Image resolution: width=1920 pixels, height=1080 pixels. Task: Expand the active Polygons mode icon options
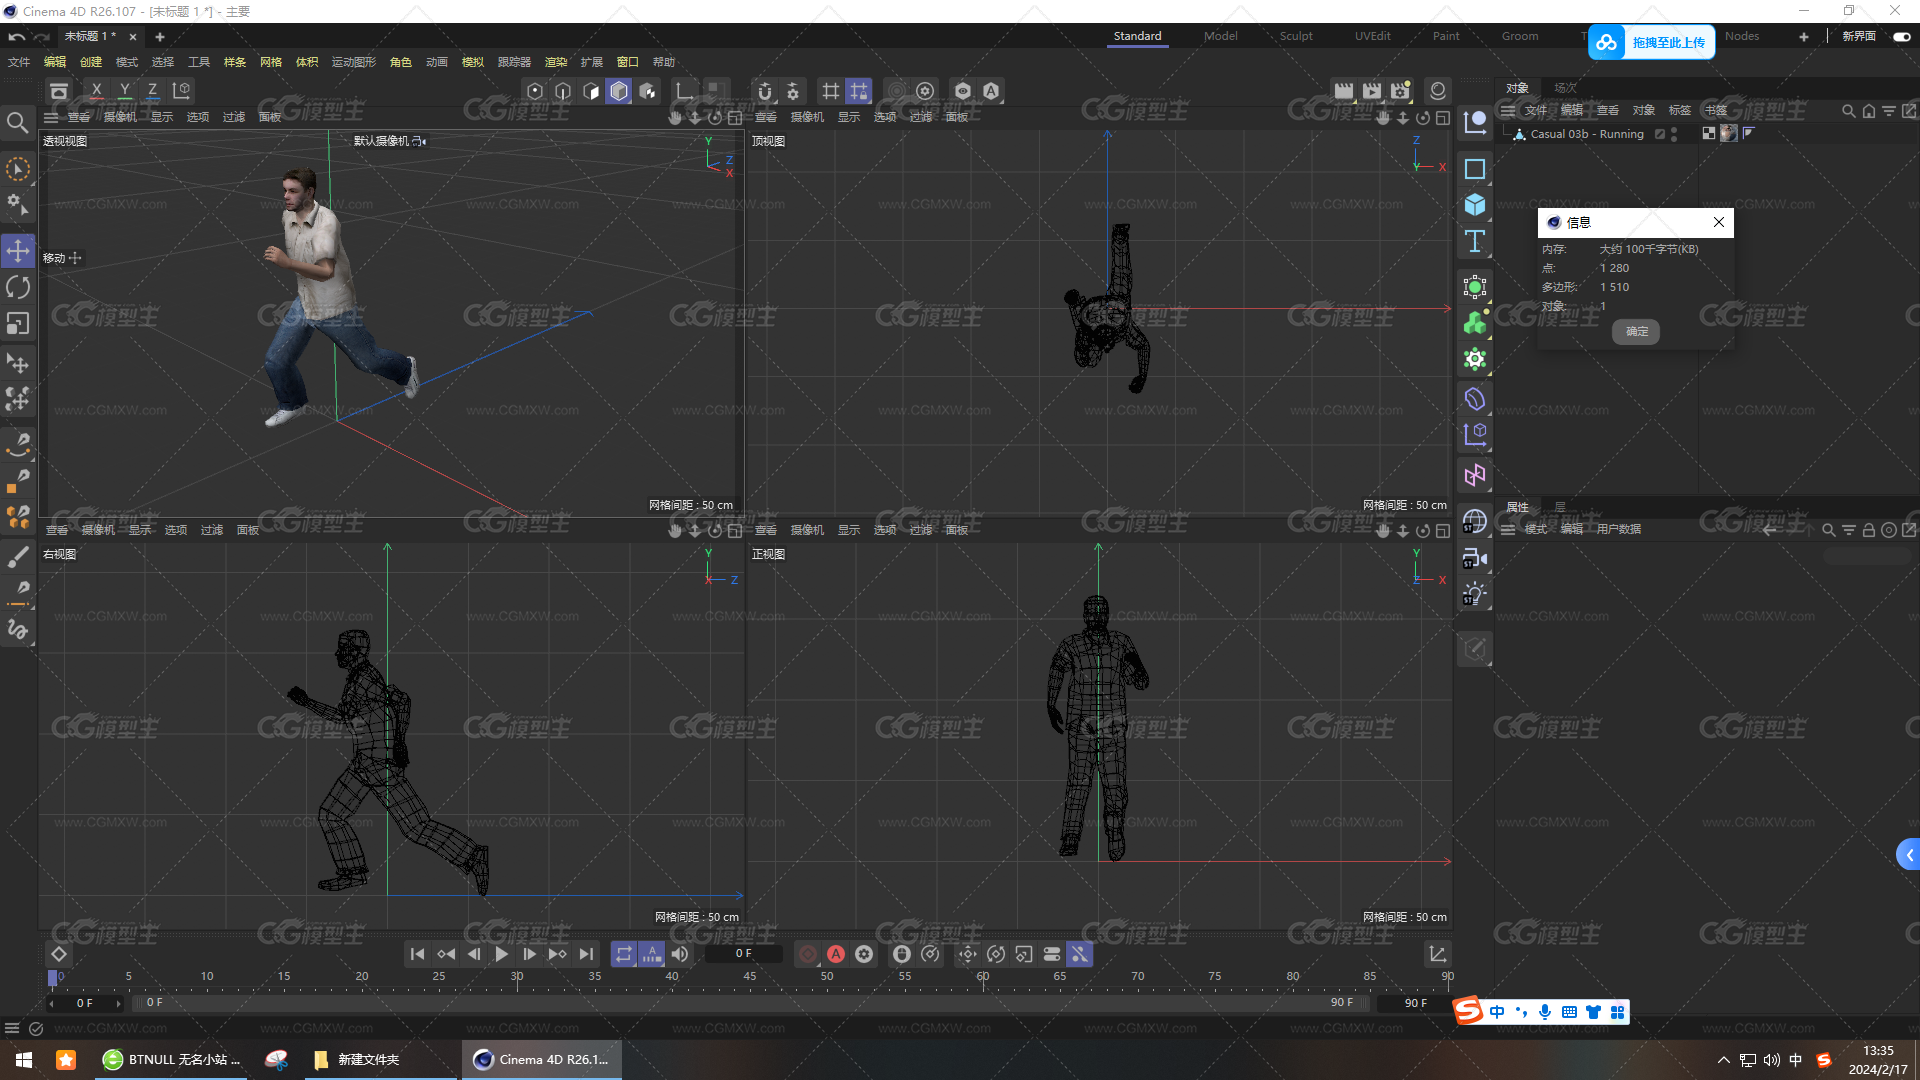pyautogui.click(x=619, y=91)
